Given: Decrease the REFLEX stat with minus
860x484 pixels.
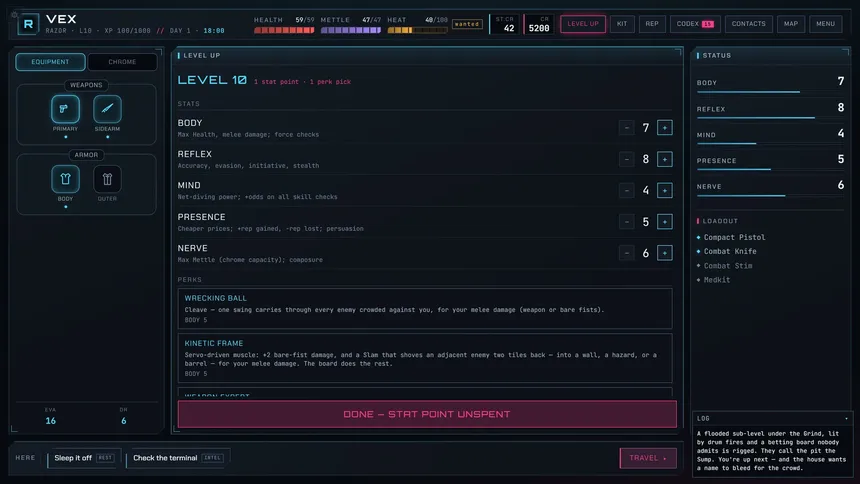Looking at the screenshot, I should coord(626,159).
